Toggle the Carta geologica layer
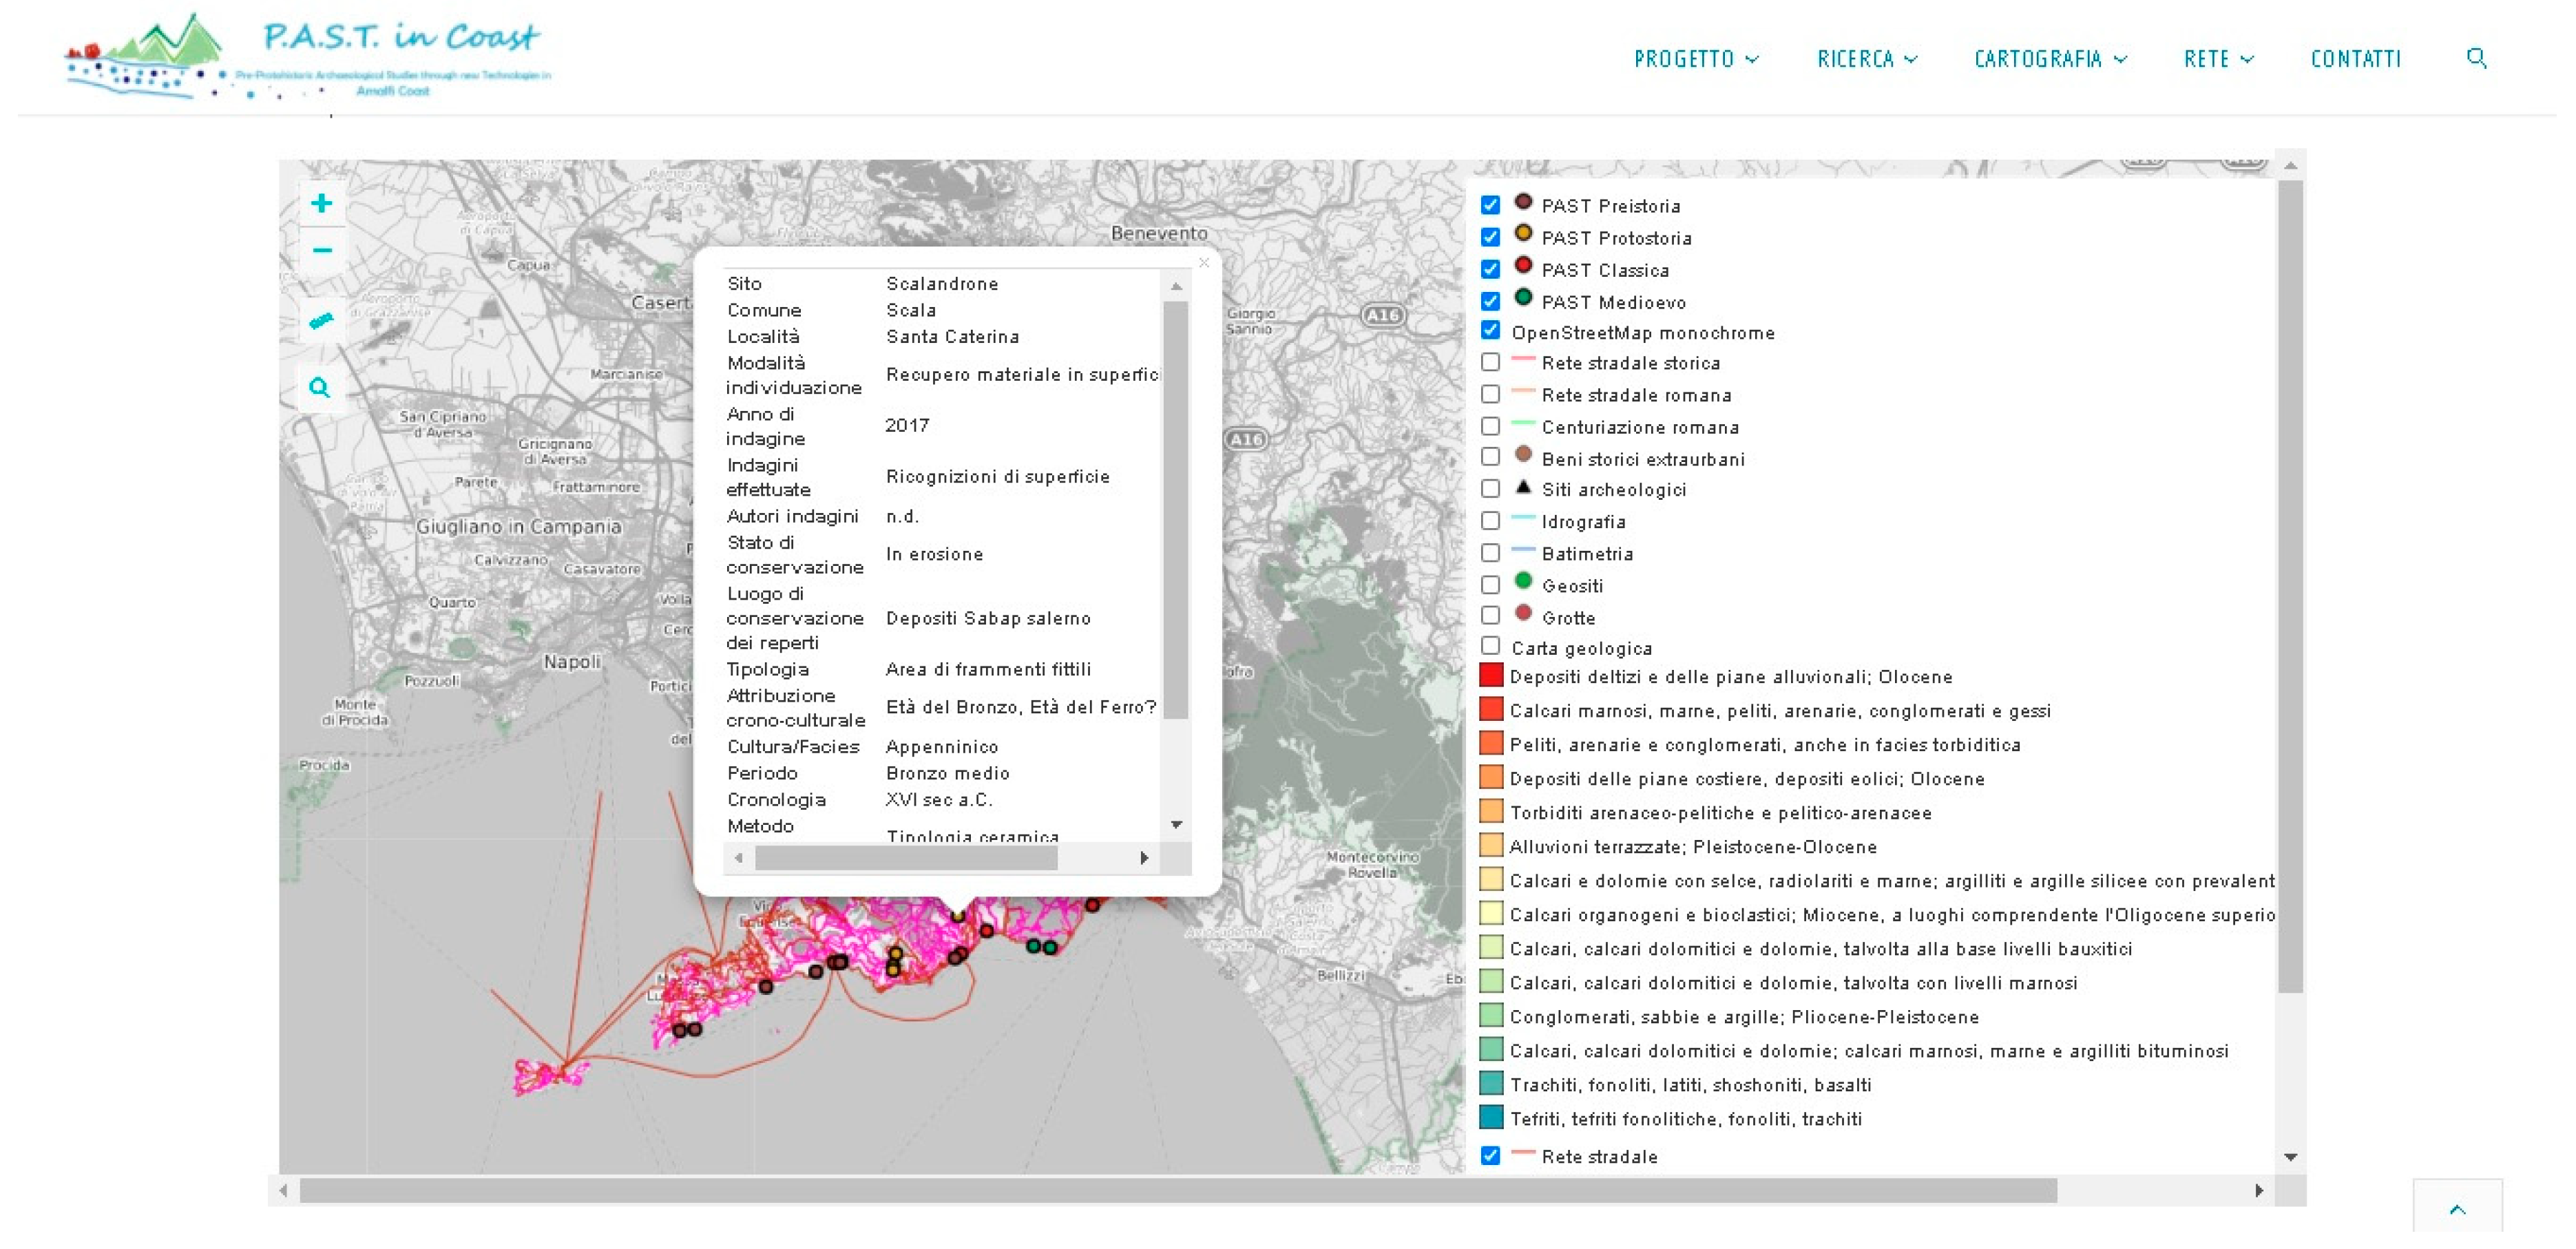 tap(1490, 646)
